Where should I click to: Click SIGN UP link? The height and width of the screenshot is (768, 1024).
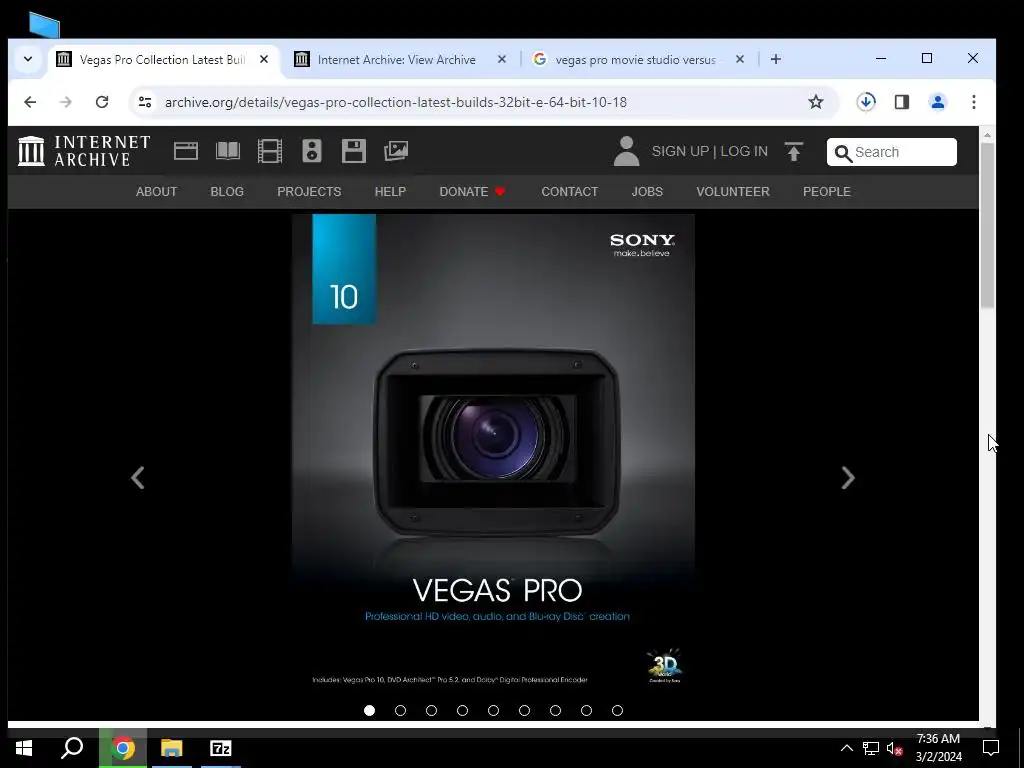click(680, 152)
